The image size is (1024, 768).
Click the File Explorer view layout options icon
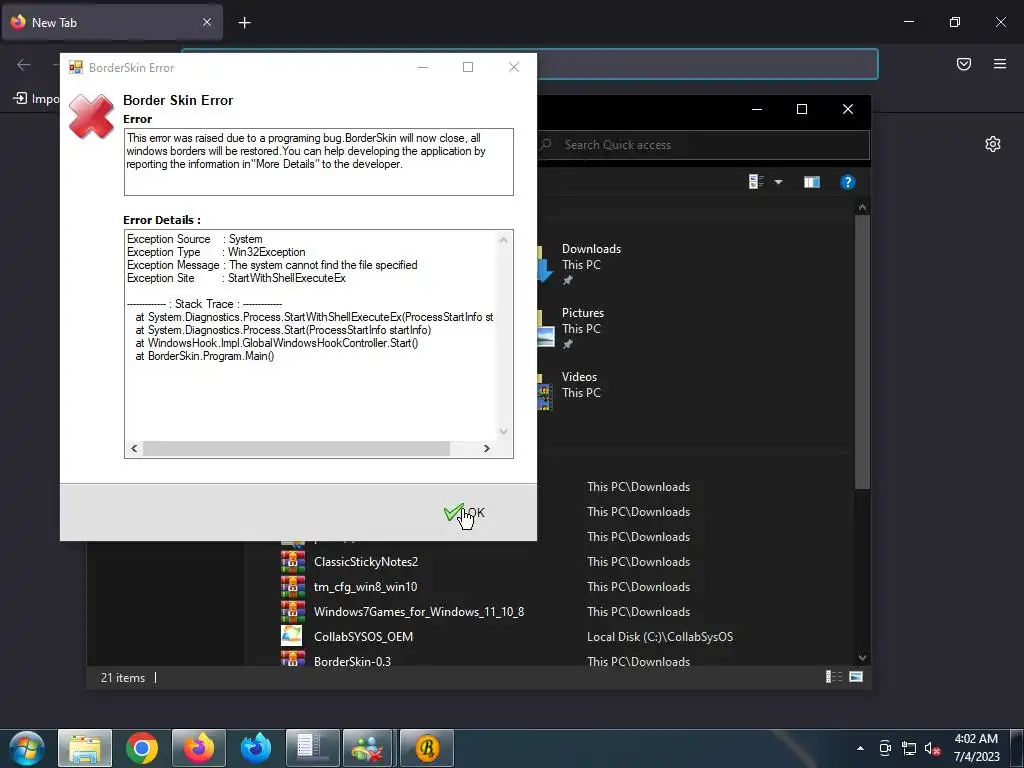[x=756, y=182]
